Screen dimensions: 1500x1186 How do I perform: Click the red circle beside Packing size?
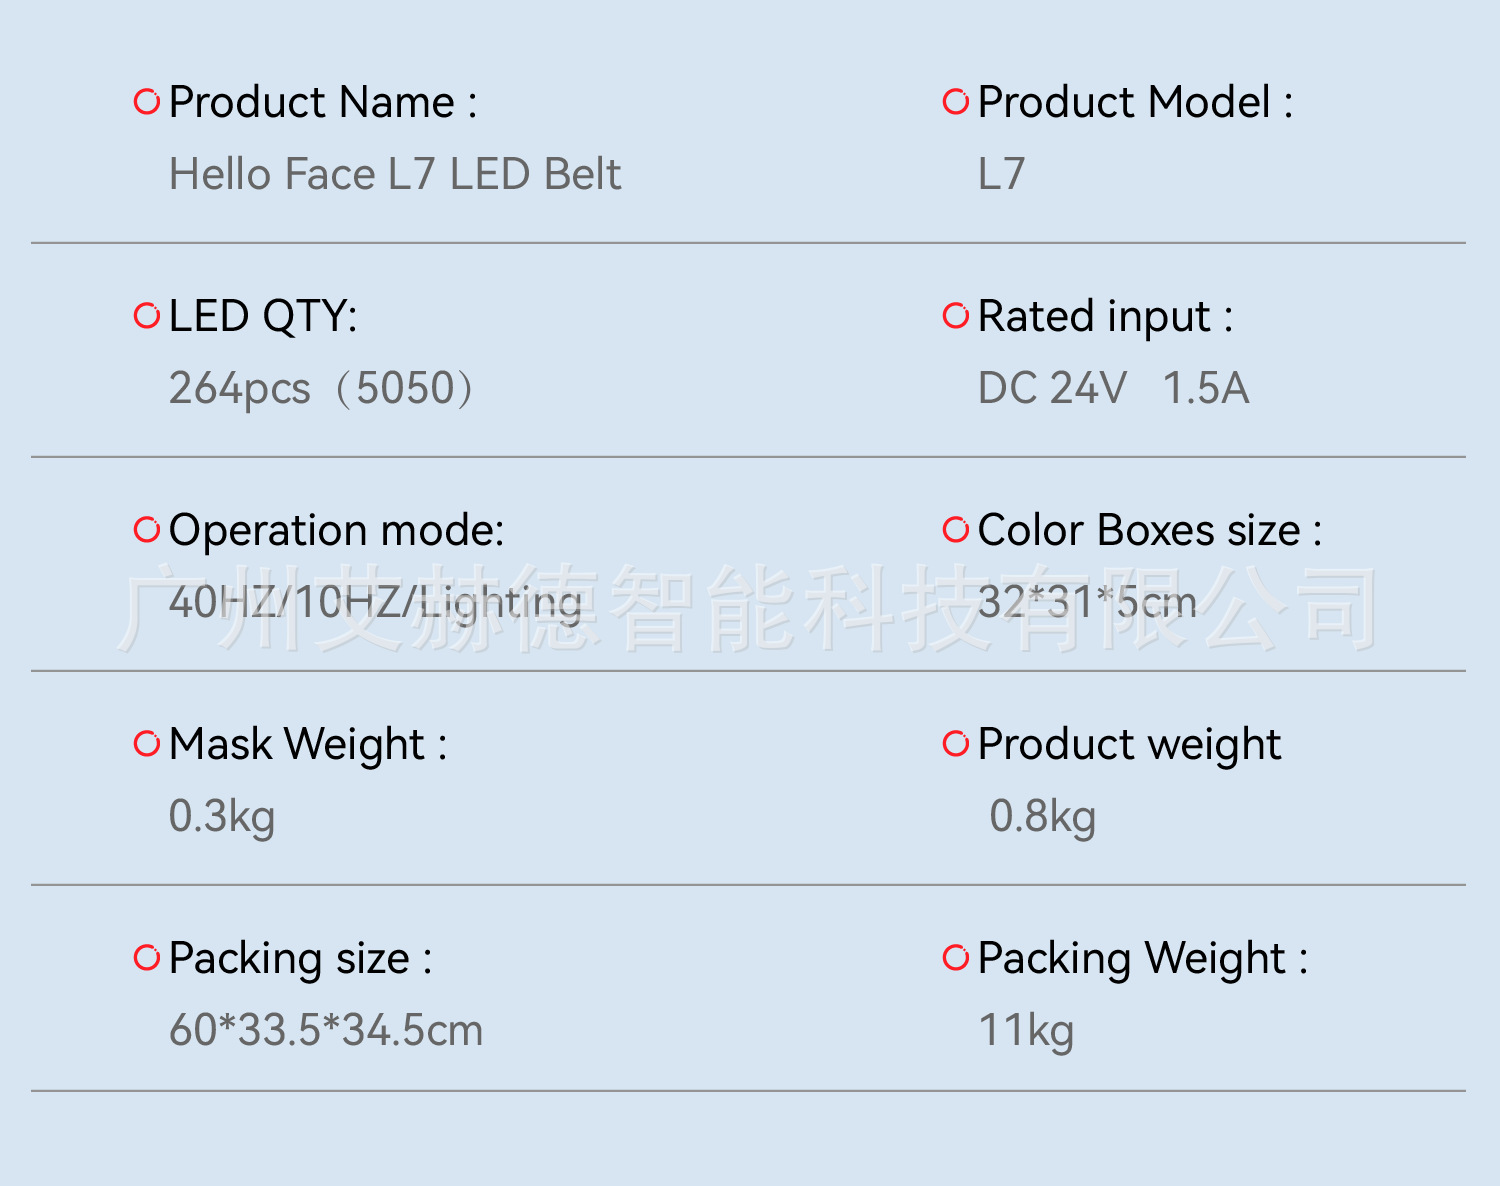click(147, 958)
